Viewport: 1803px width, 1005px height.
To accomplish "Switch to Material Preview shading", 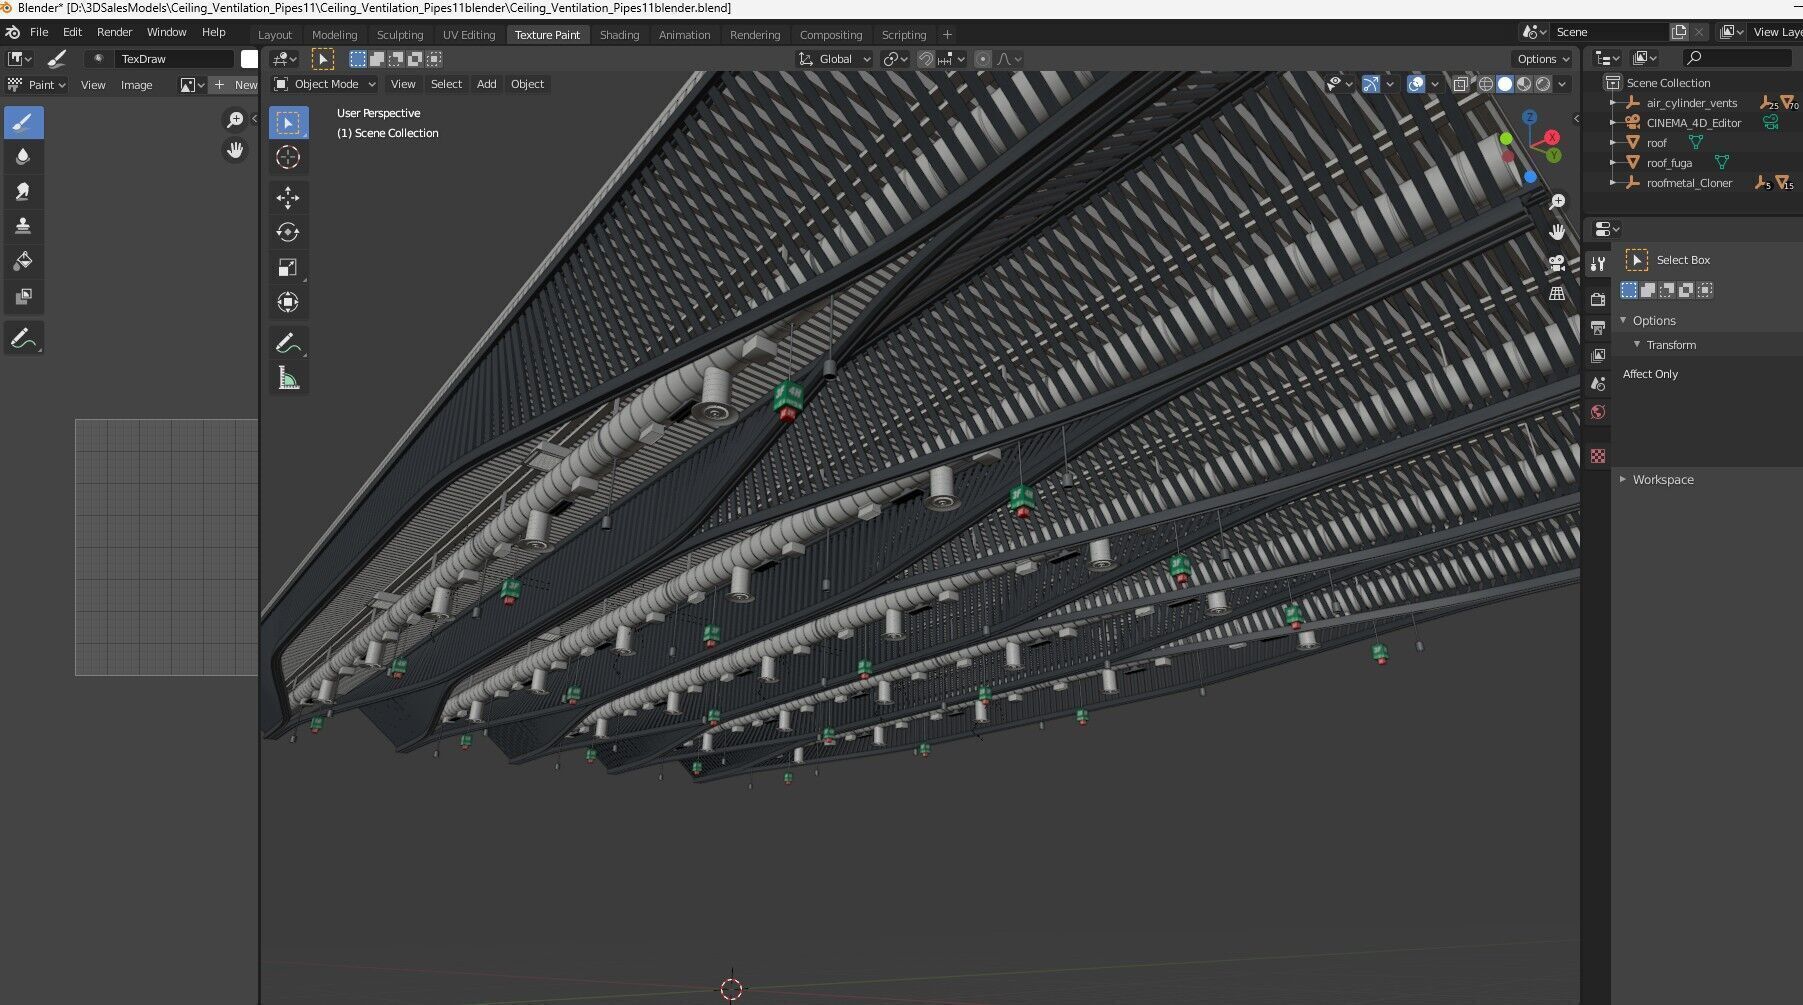I will [1524, 84].
